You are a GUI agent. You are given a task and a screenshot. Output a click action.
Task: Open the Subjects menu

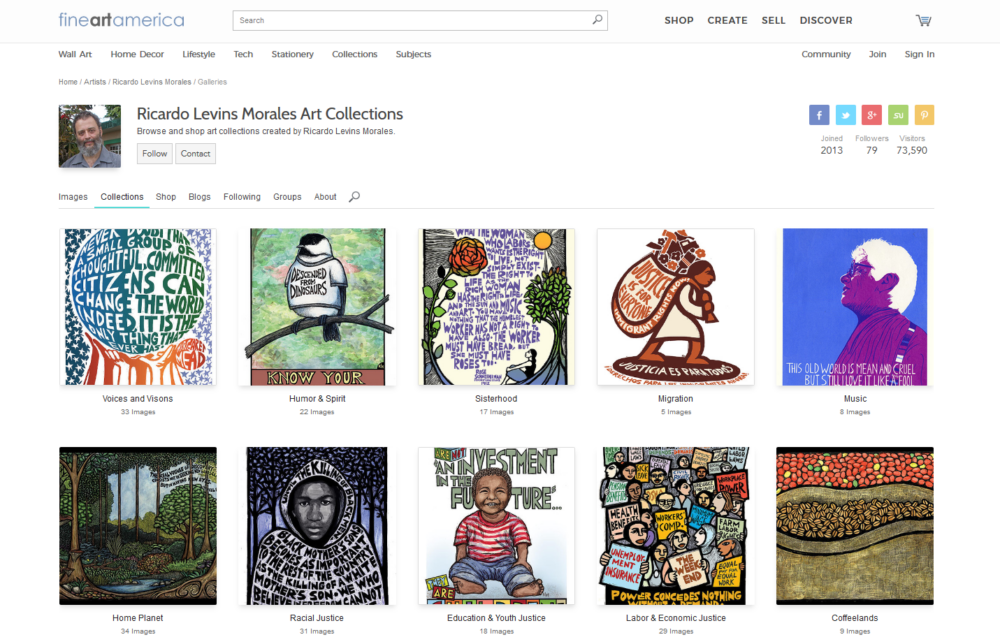pos(413,54)
